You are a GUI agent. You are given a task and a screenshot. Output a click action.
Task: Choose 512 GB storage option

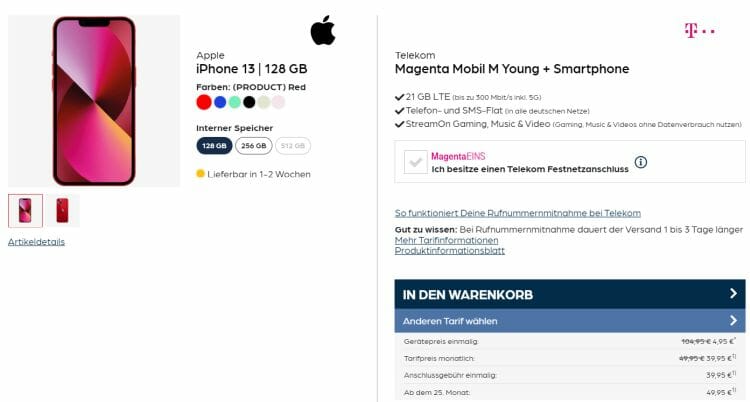click(x=292, y=146)
